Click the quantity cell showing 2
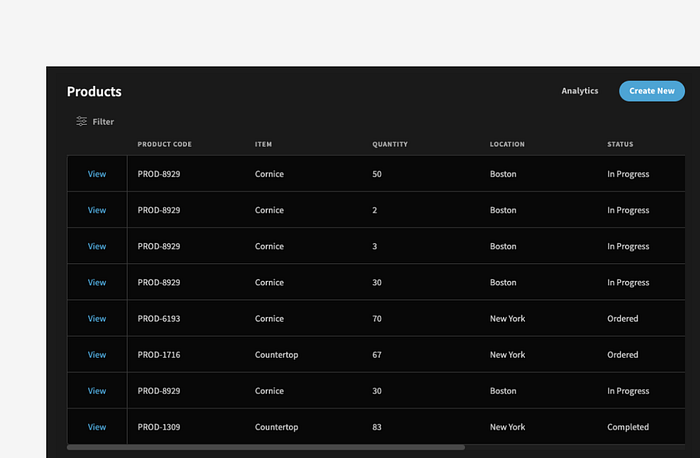The image size is (700, 458). (x=375, y=210)
